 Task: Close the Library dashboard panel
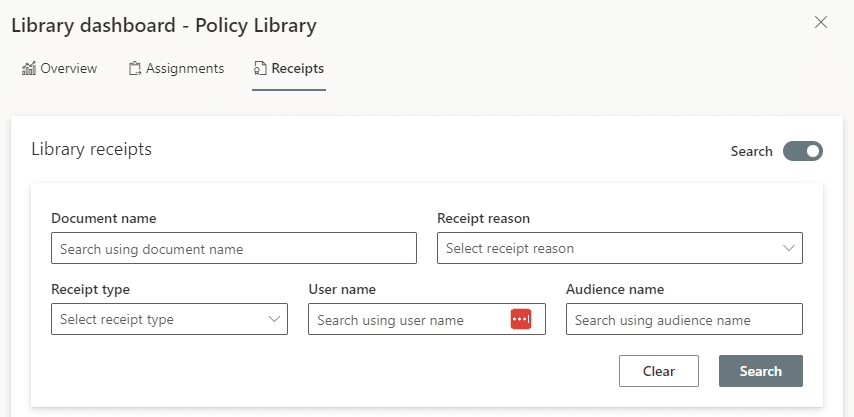(x=820, y=22)
